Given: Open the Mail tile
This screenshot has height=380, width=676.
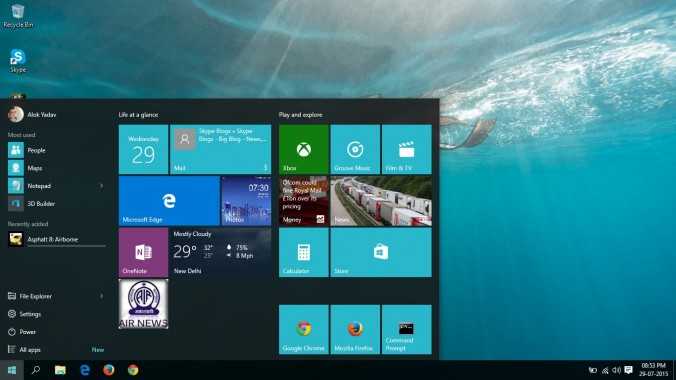Looking at the screenshot, I should (221, 149).
